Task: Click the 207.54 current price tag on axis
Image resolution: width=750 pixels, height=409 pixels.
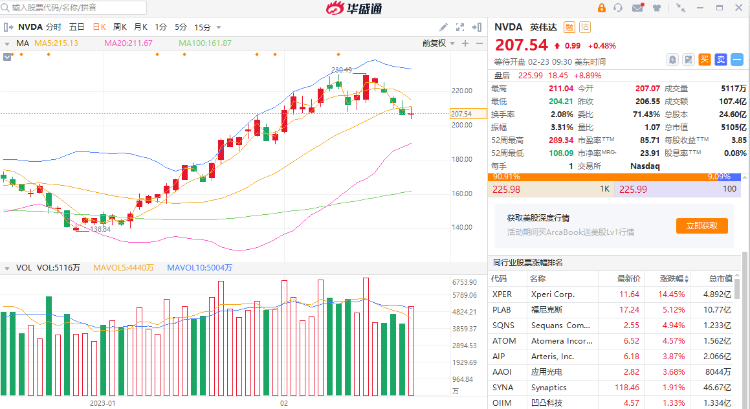Action: 468,114
